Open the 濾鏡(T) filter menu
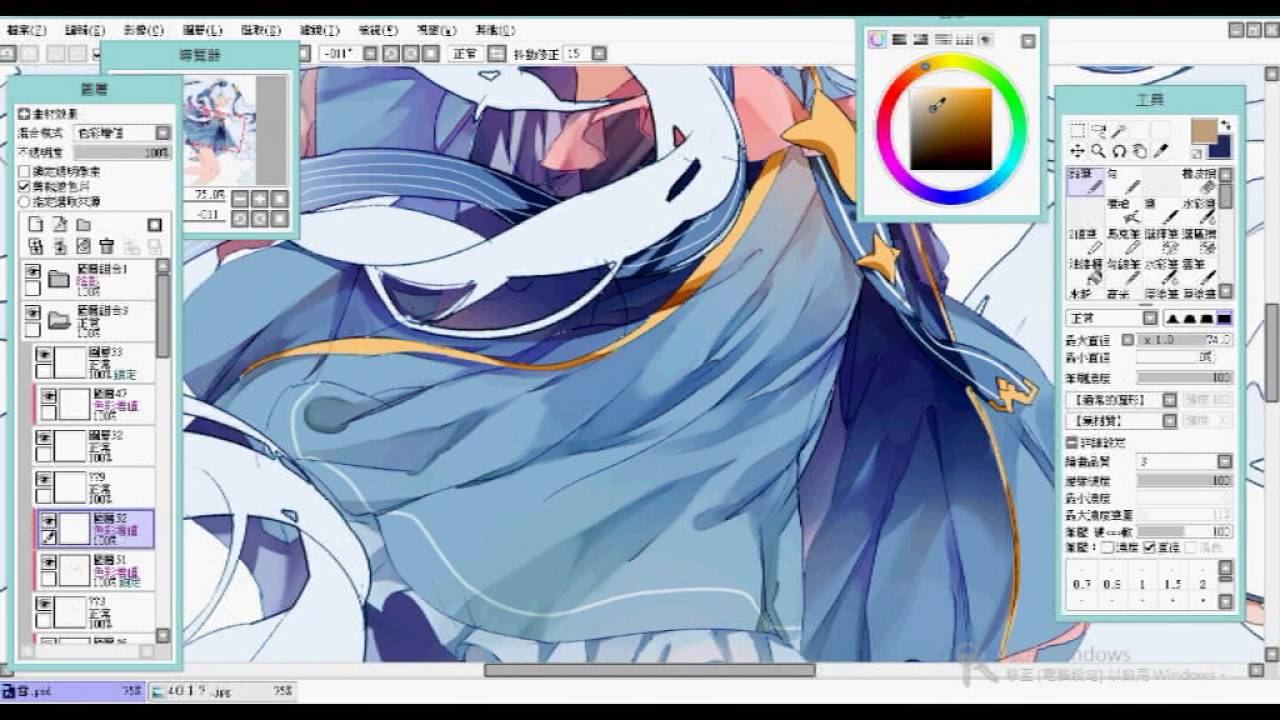 tap(320, 30)
